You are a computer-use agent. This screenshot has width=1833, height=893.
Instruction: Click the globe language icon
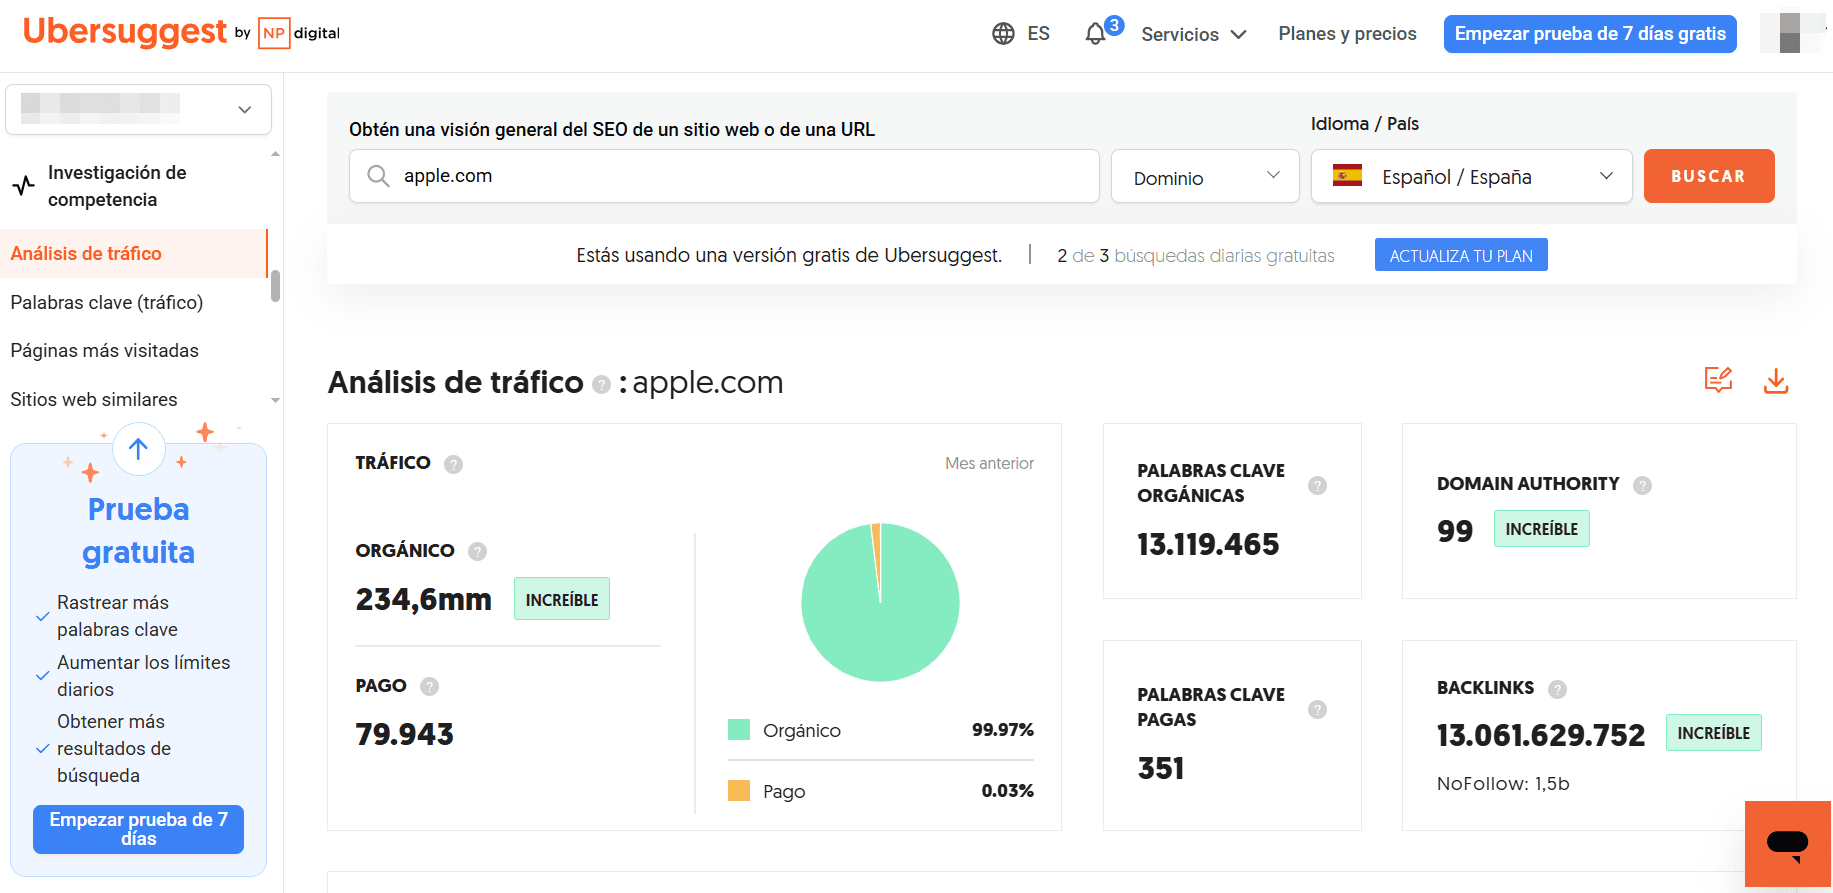click(1003, 34)
